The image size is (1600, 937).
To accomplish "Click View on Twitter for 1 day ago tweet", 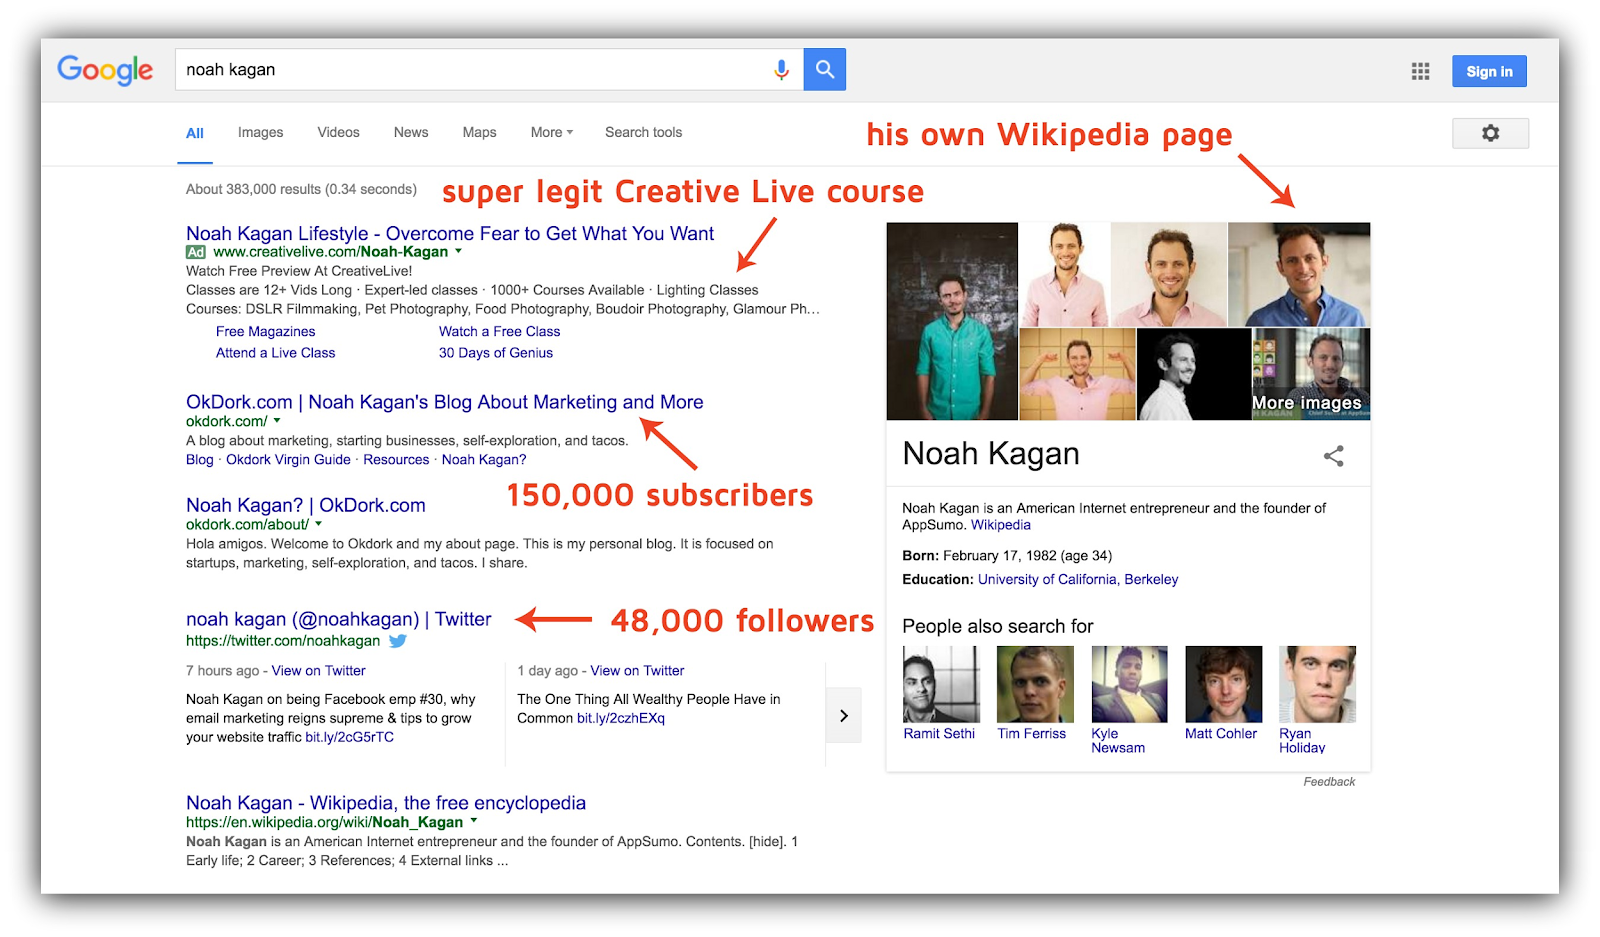I will [x=637, y=670].
